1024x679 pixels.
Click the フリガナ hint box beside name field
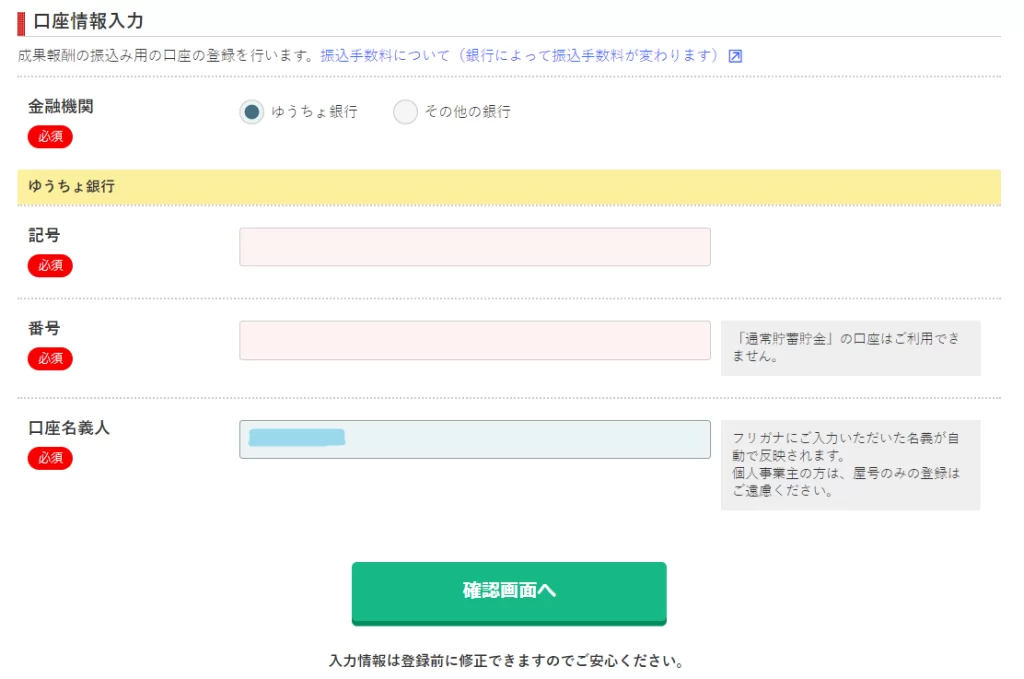pos(850,465)
